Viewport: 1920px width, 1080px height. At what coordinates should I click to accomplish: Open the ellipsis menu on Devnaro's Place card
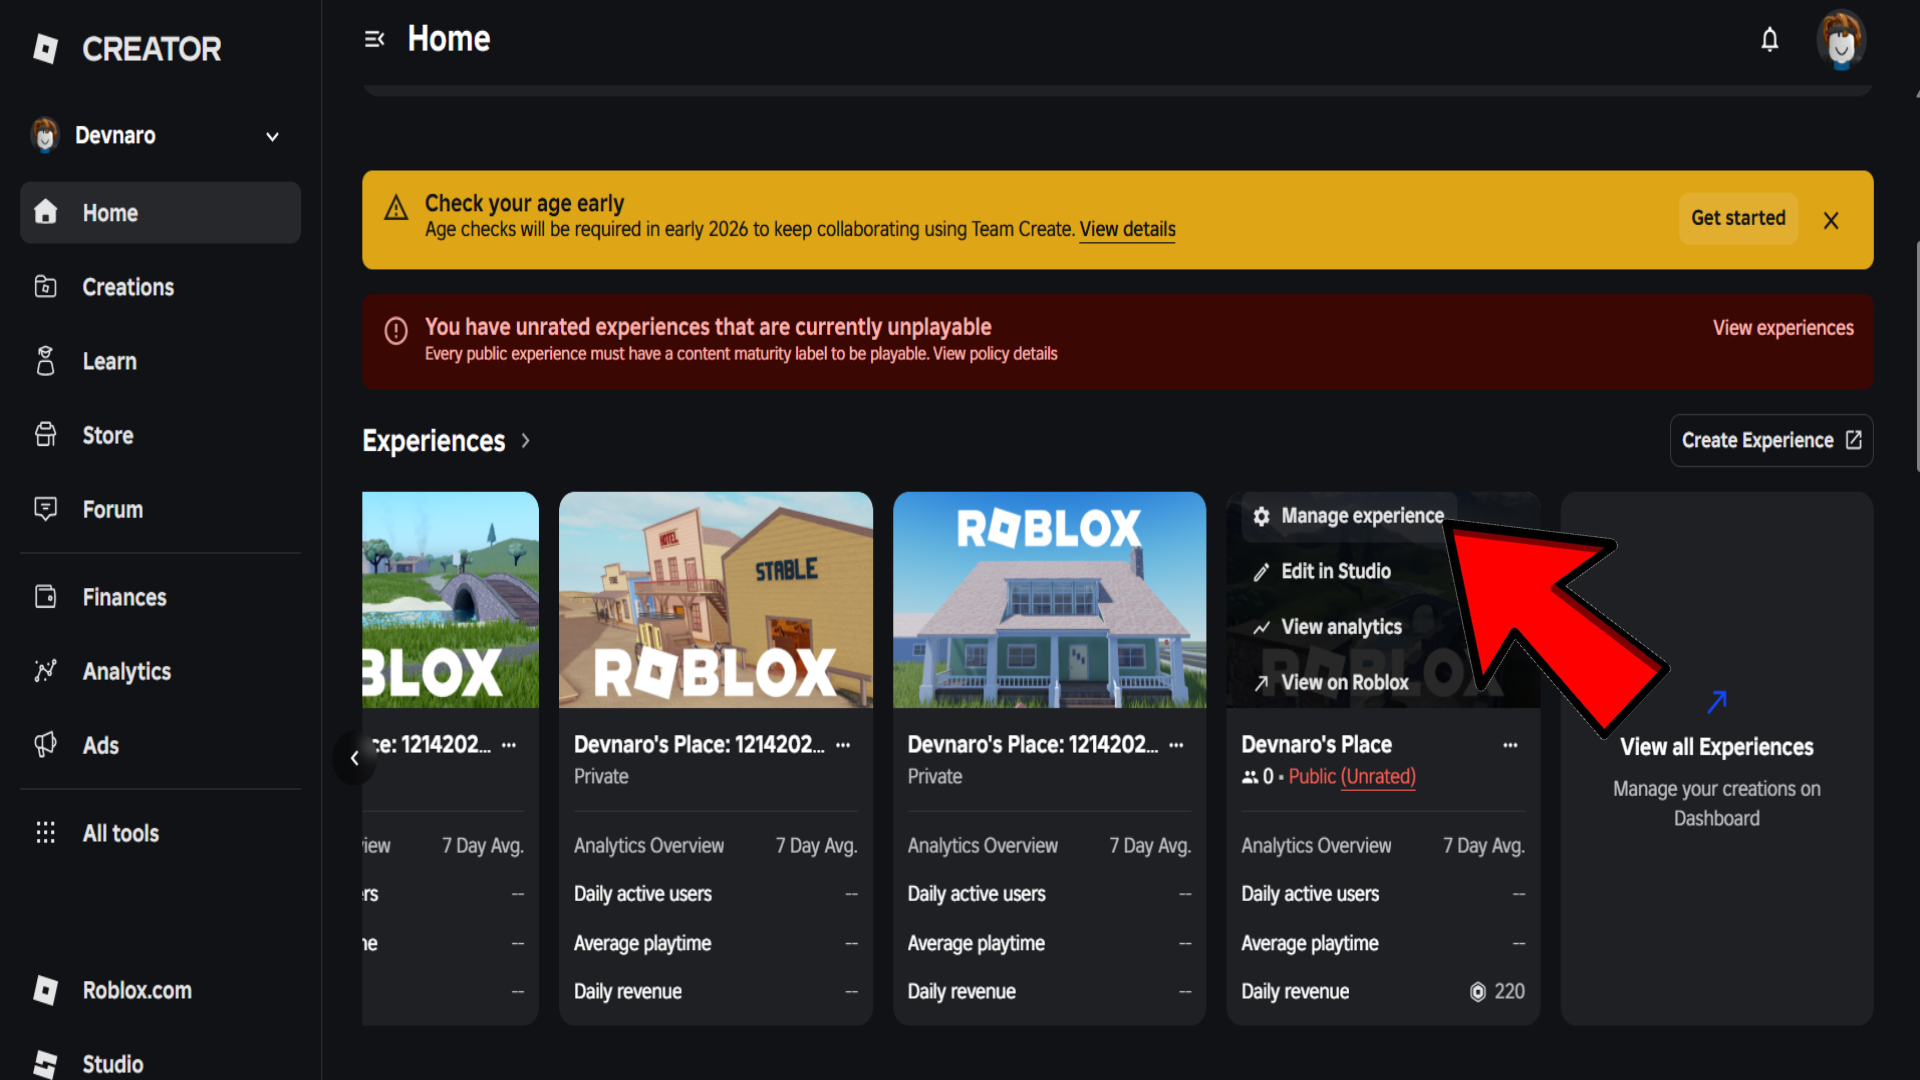point(1511,744)
